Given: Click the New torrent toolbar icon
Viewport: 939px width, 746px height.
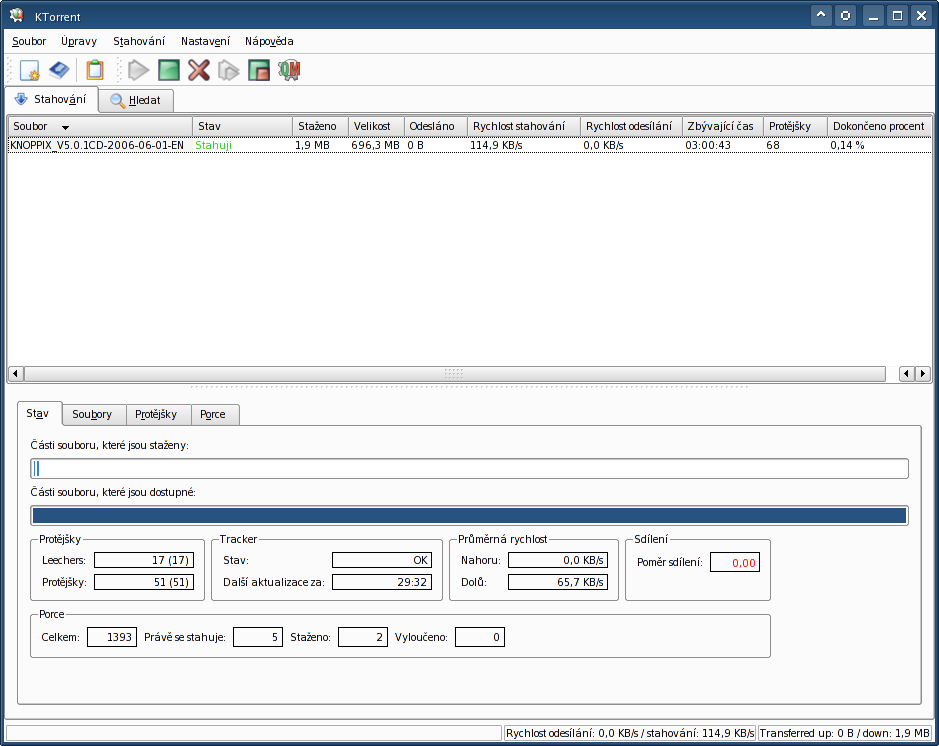Looking at the screenshot, I should 29,70.
